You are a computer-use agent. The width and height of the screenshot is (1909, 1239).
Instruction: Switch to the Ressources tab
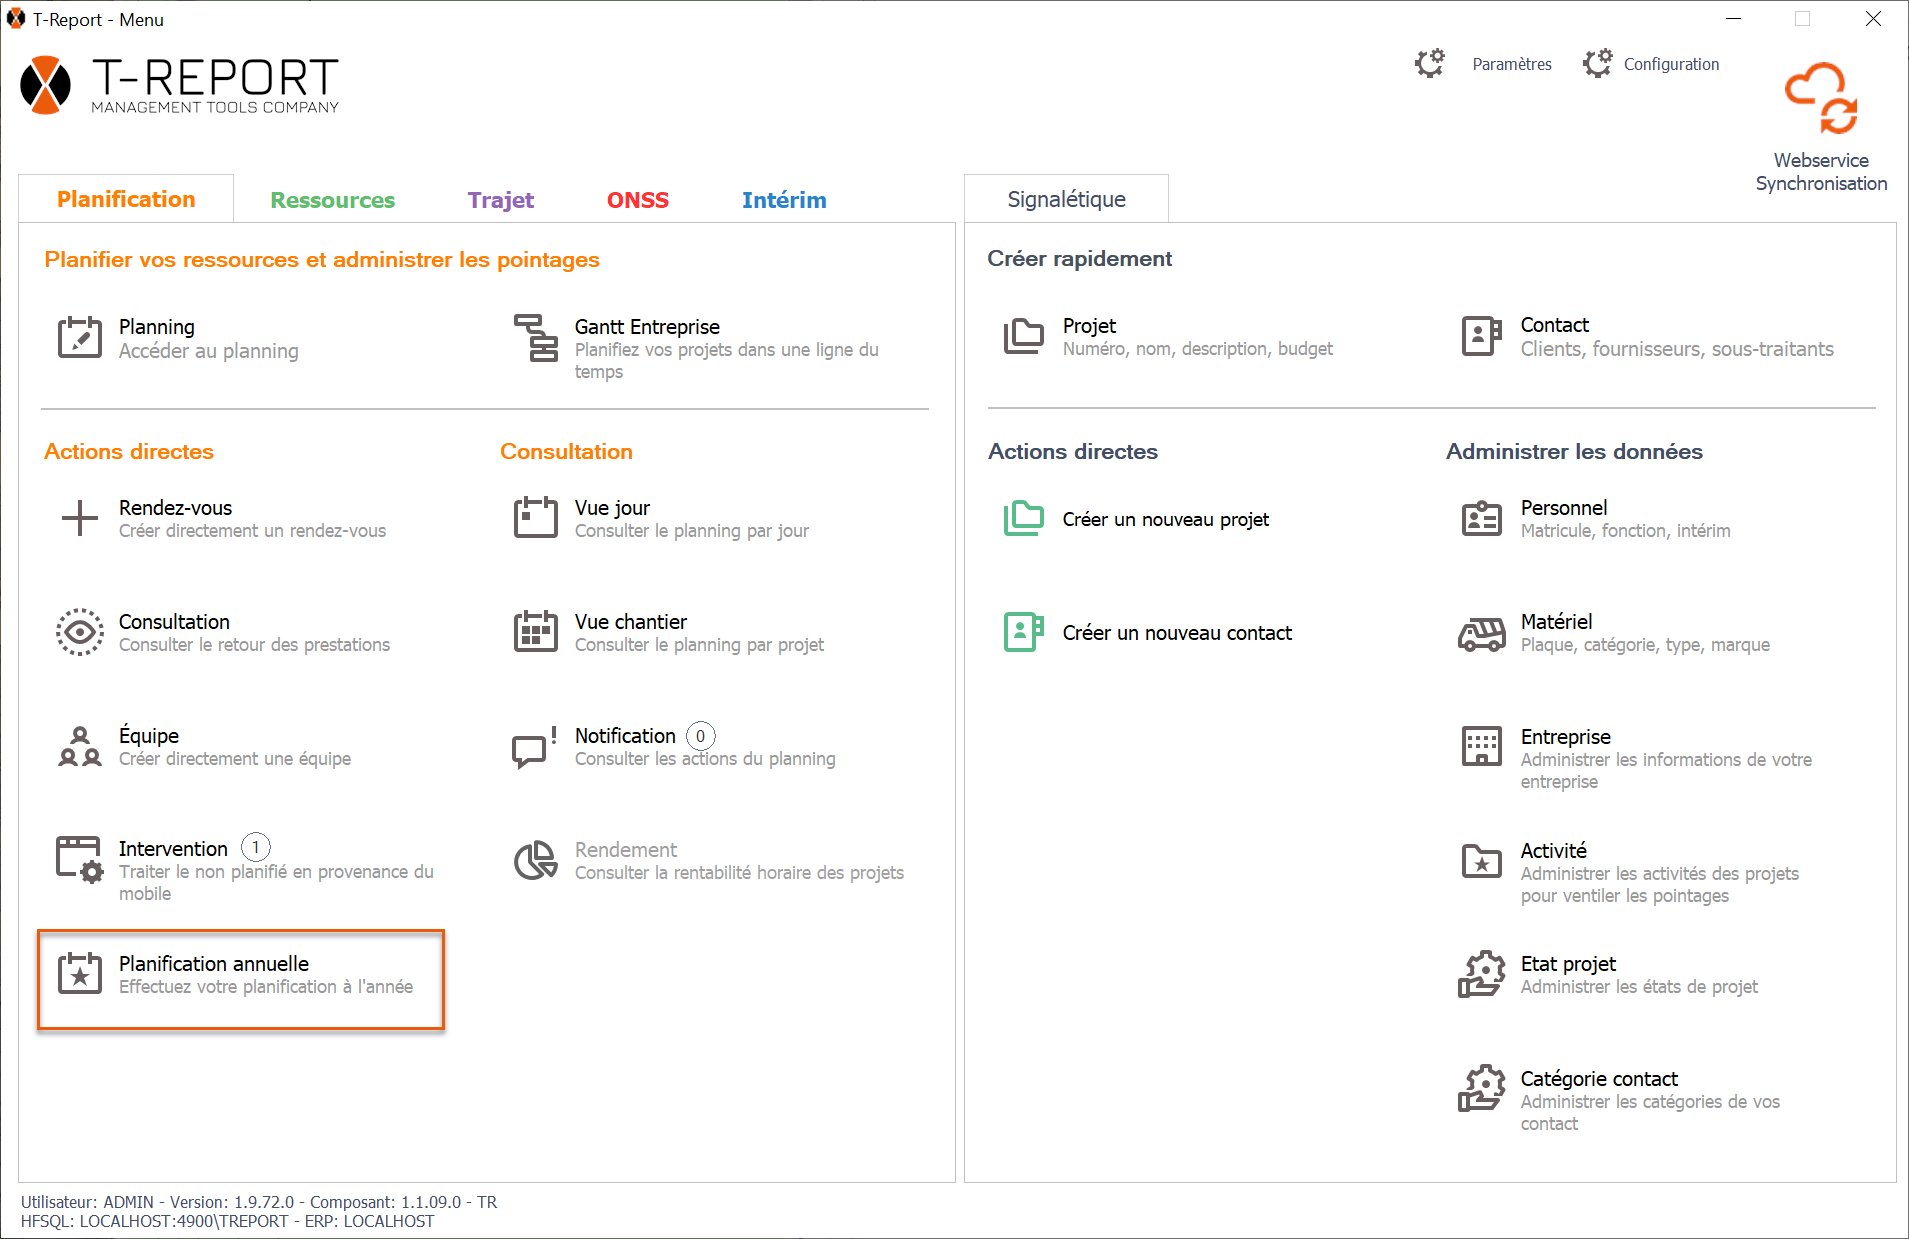coord(332,200)
